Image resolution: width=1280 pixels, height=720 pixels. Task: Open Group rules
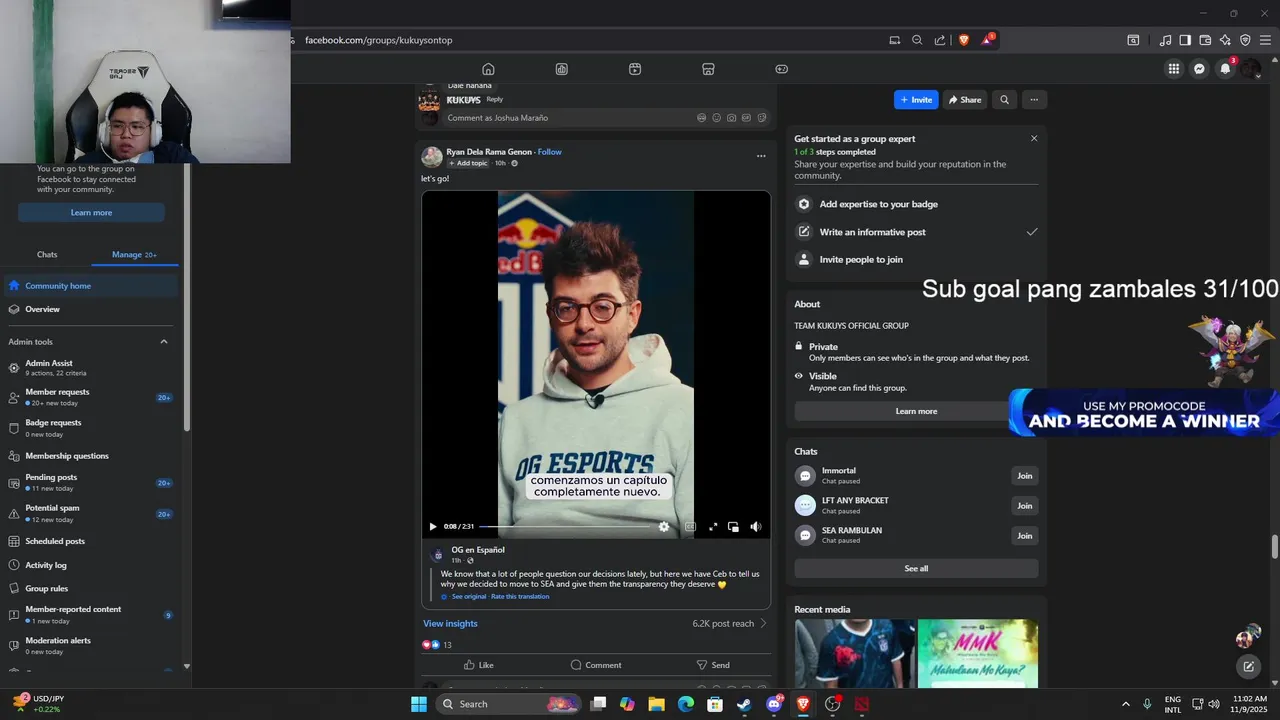91,589
